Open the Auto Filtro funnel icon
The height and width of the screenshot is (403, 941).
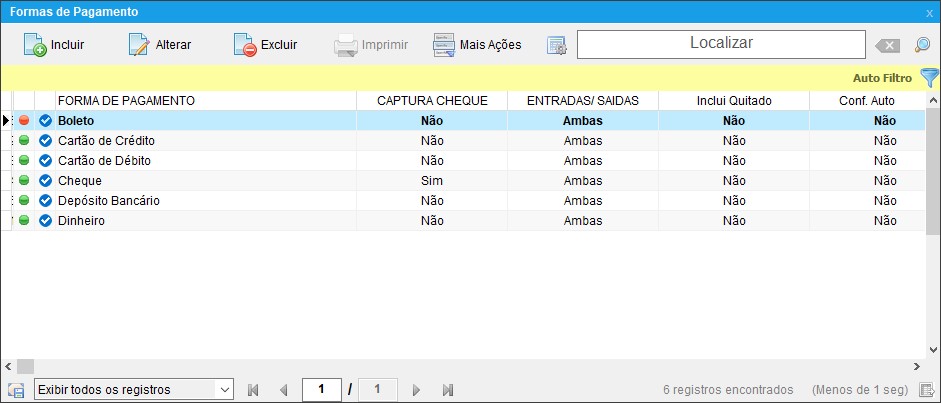(x=929, y=77)
